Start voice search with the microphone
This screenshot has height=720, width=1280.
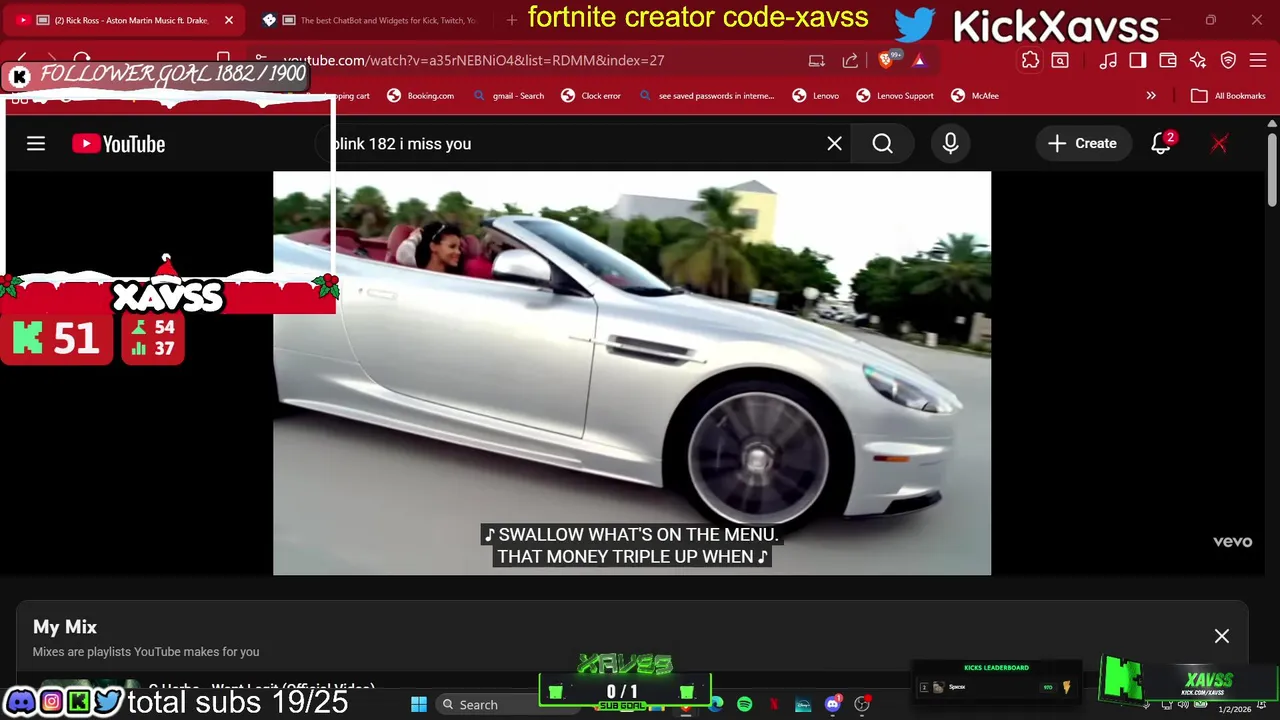click(x=950, y=144)
